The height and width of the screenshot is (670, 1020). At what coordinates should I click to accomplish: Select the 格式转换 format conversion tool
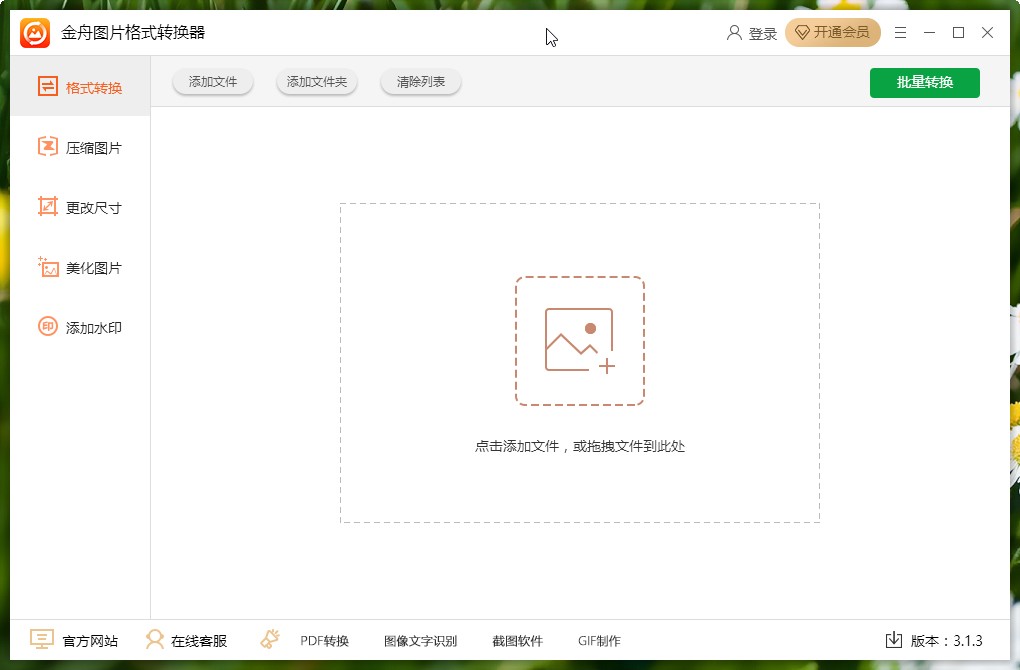tap(80, 86)
